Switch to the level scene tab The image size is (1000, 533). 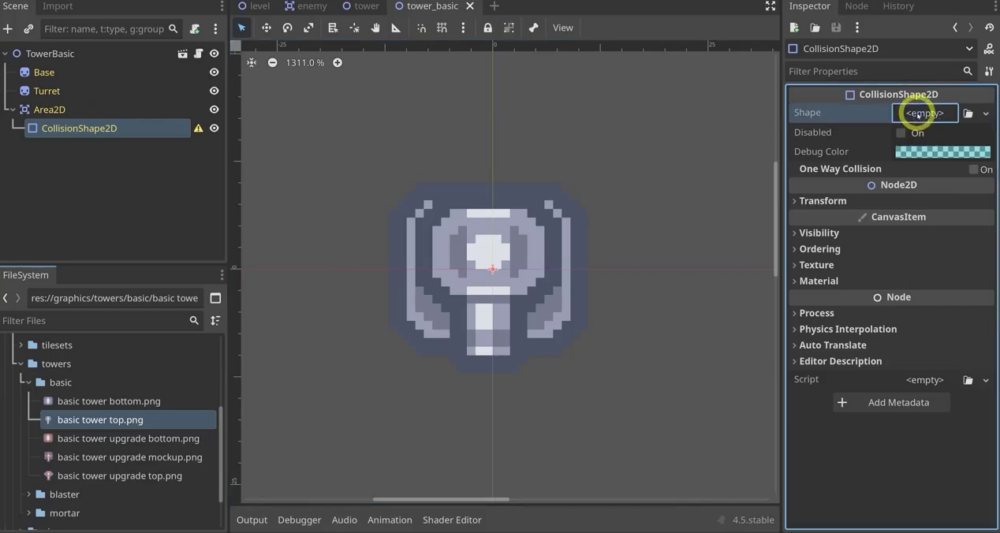coord(253,6)
